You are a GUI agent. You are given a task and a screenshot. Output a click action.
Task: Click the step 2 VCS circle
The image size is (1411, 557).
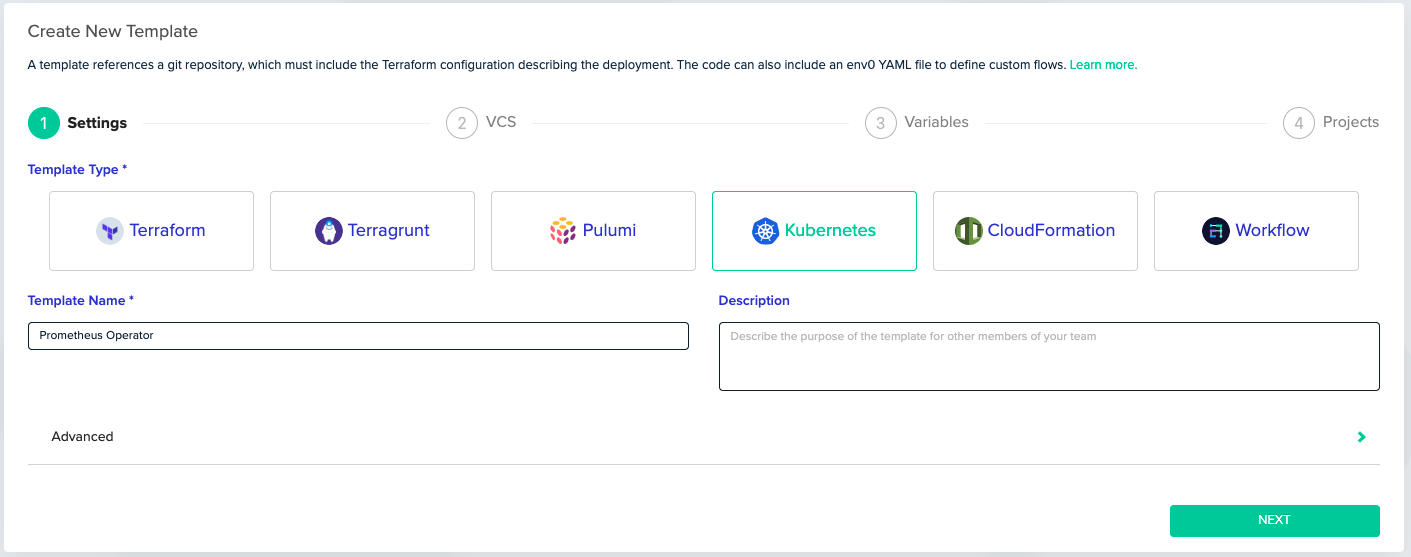tap(462, 123)
